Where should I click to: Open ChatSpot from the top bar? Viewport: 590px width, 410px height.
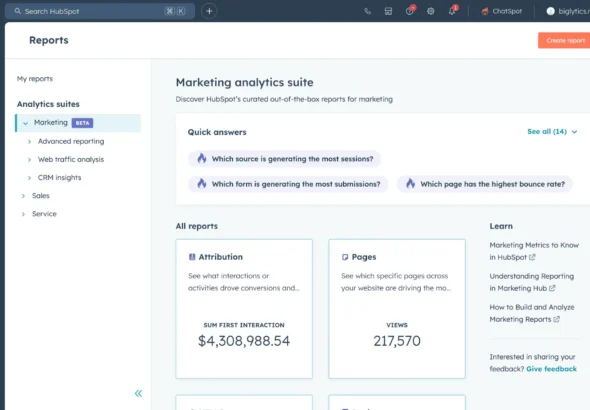click(502, 11)
